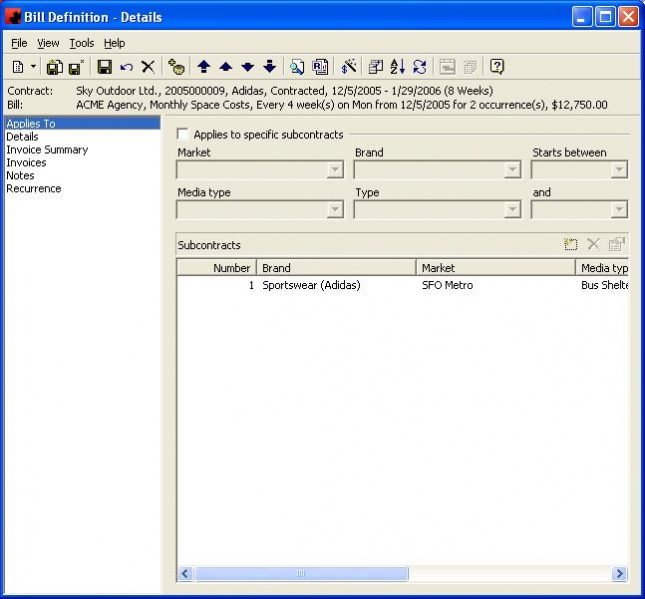The height and width of the screenshot is (599, 645).
Task: Click the move-to-last arrow icon
Action: point(269,67)
